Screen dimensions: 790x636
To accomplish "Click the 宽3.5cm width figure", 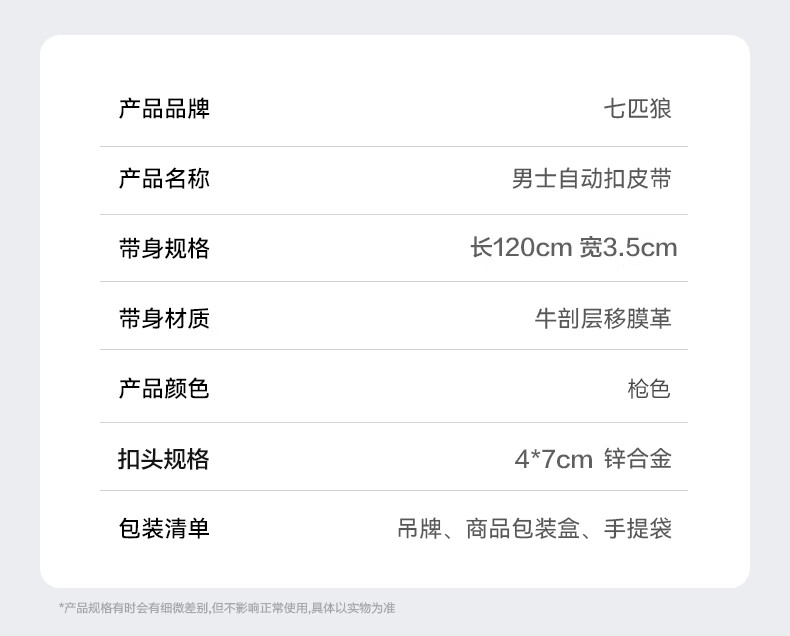I will pyautogui.click(x=628, y=247).
